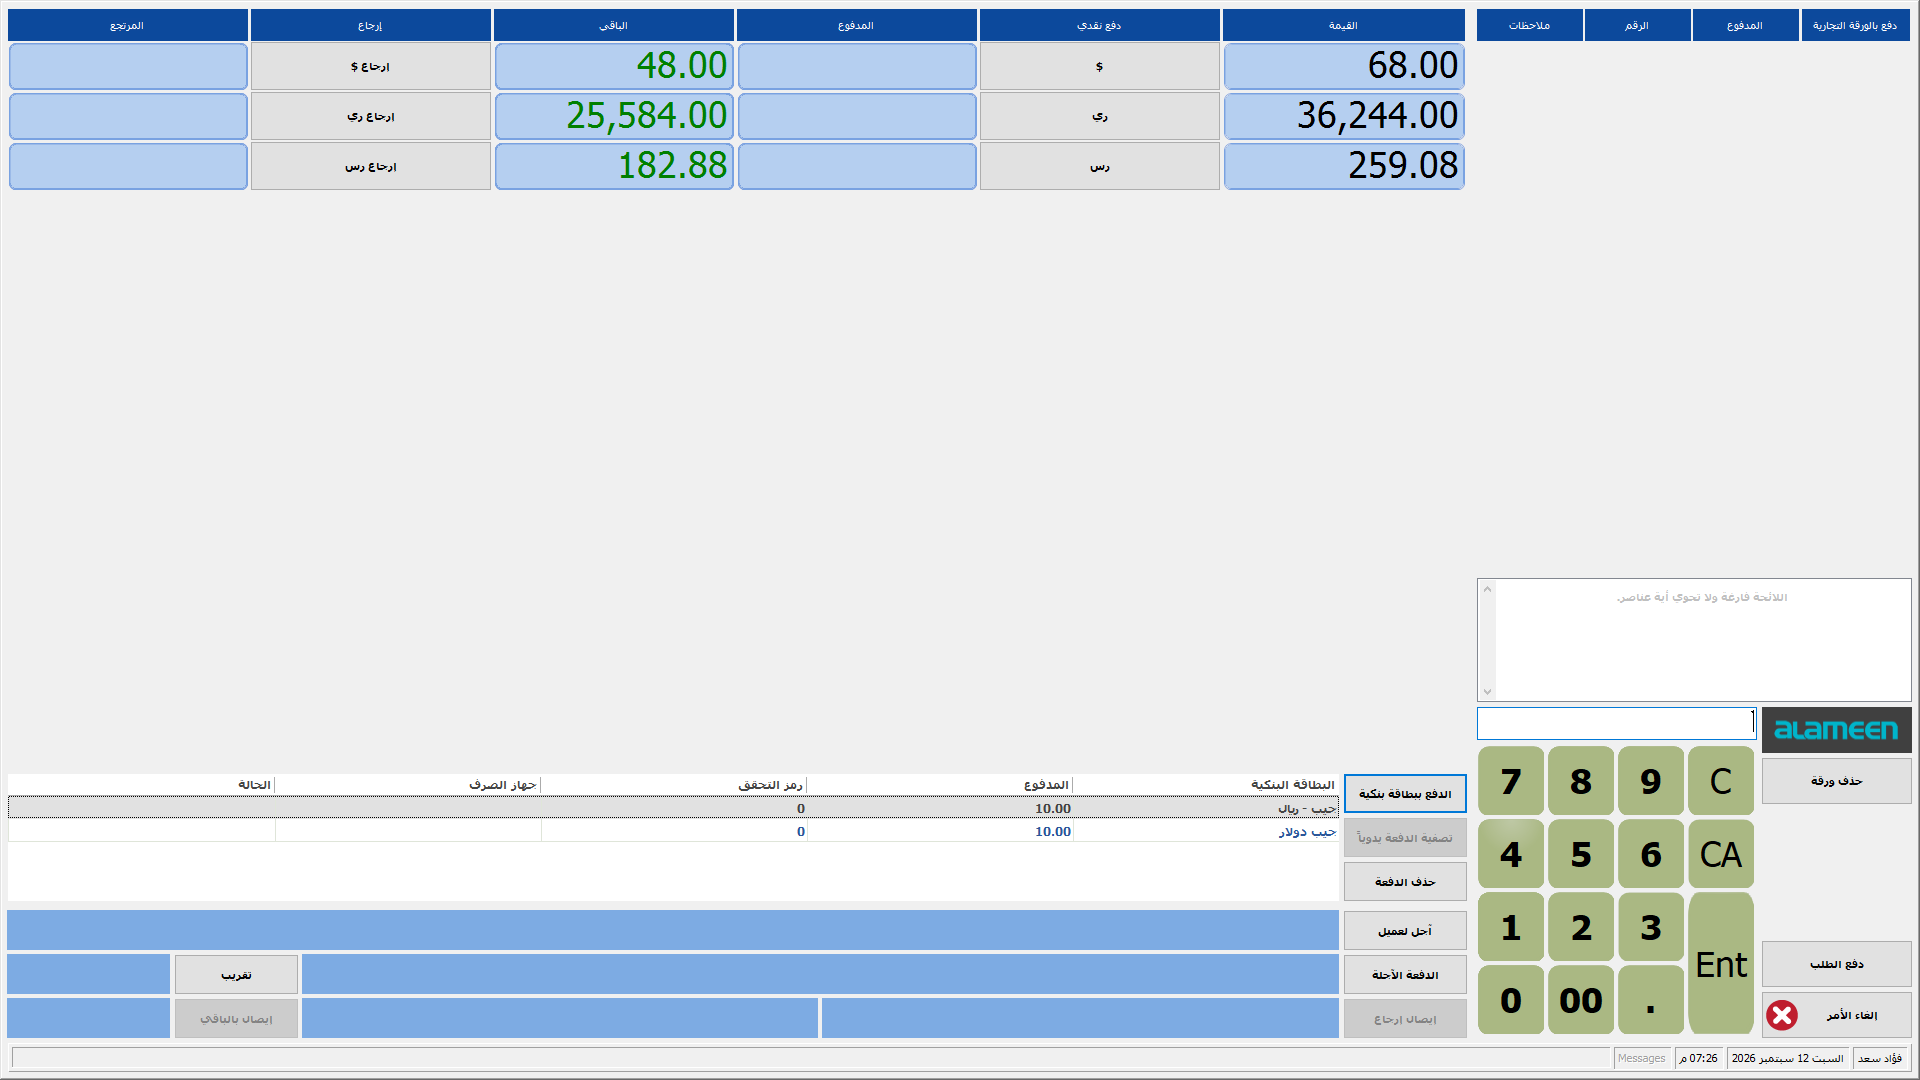Click the دفع بالورقة التجارية column header

[x=1855, y=25]
